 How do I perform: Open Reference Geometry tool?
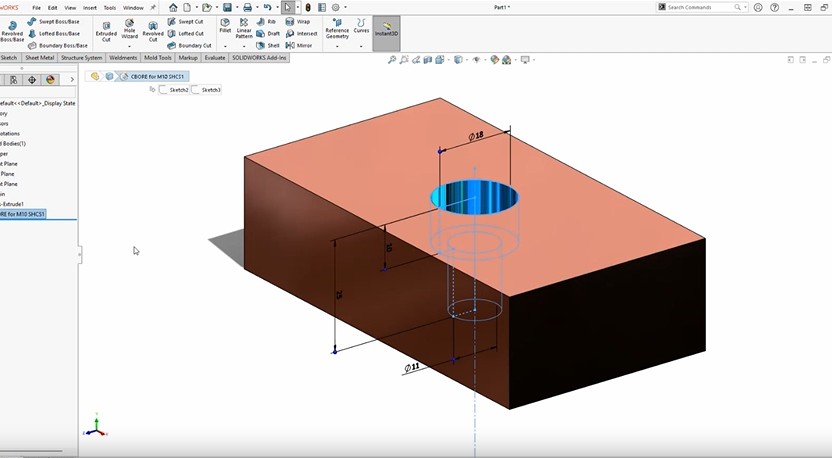coord(337,29)
